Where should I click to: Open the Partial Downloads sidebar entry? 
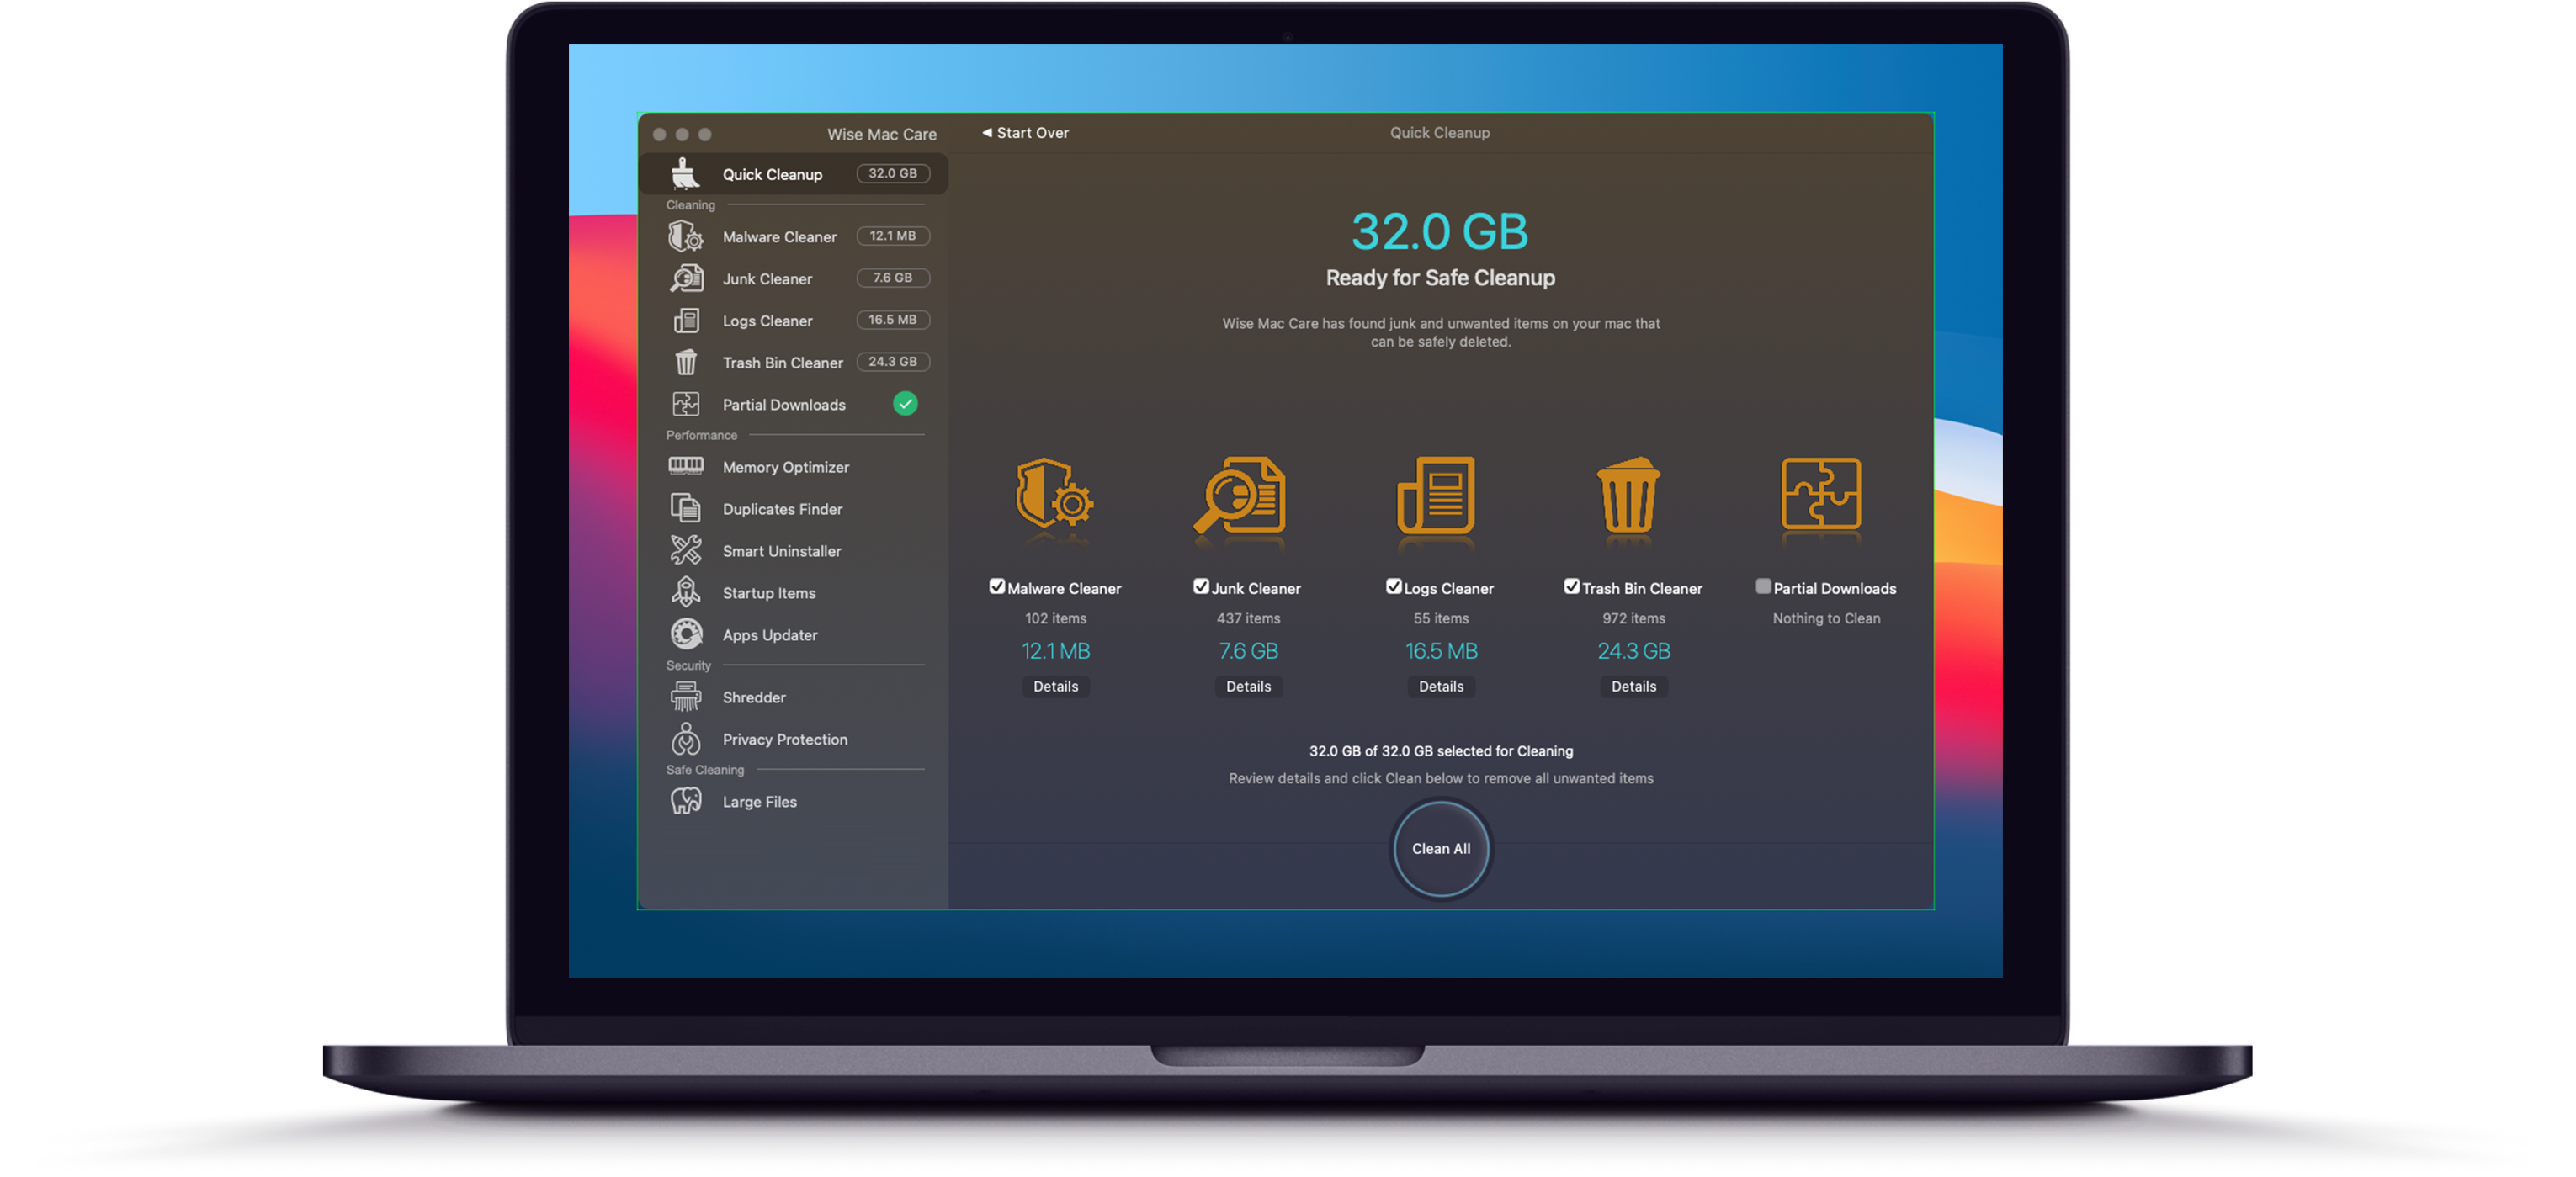point(793,404)
